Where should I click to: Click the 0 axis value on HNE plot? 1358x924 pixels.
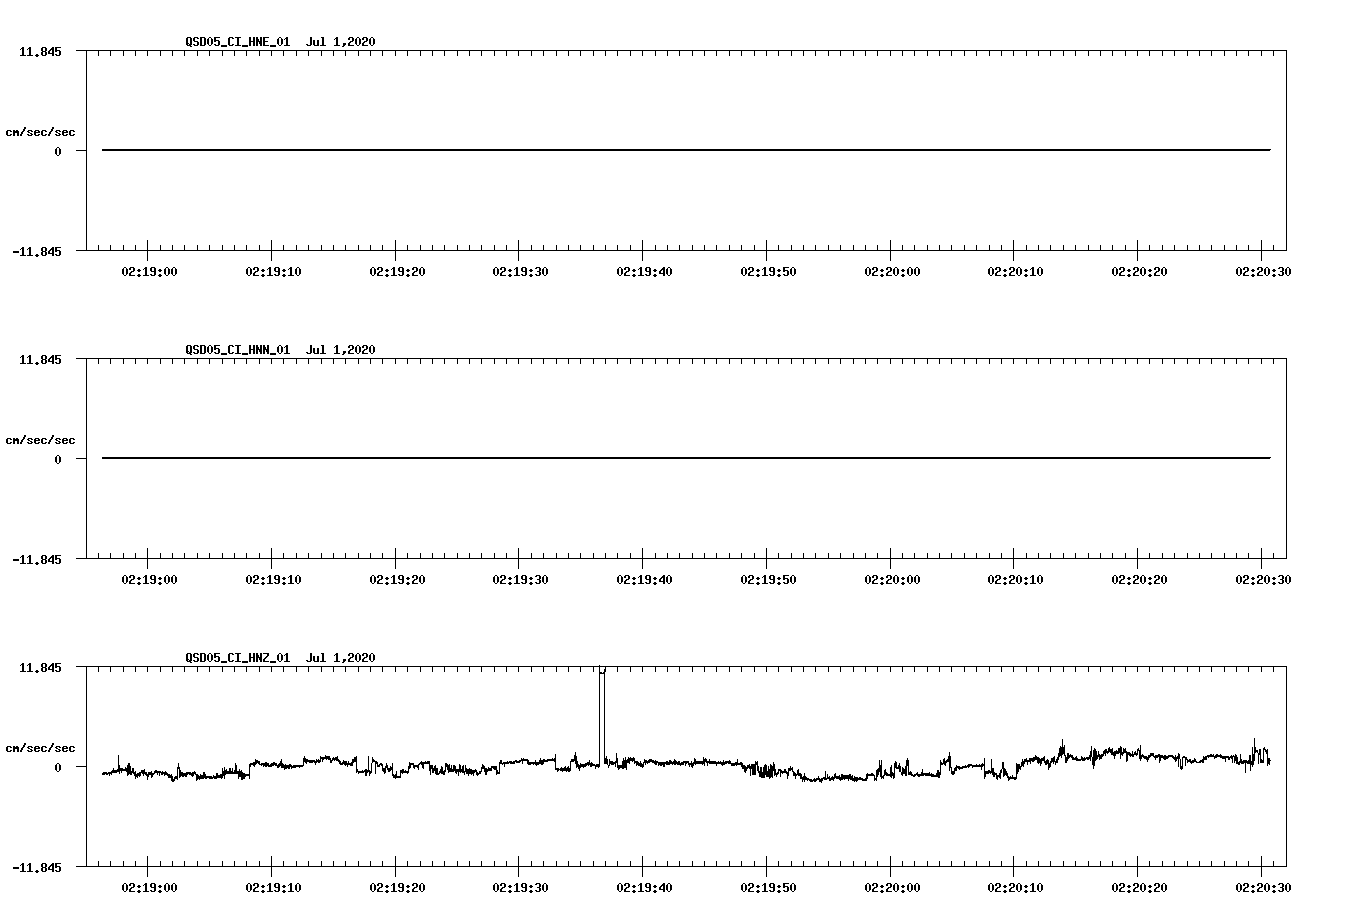click(x=58, y=151)
